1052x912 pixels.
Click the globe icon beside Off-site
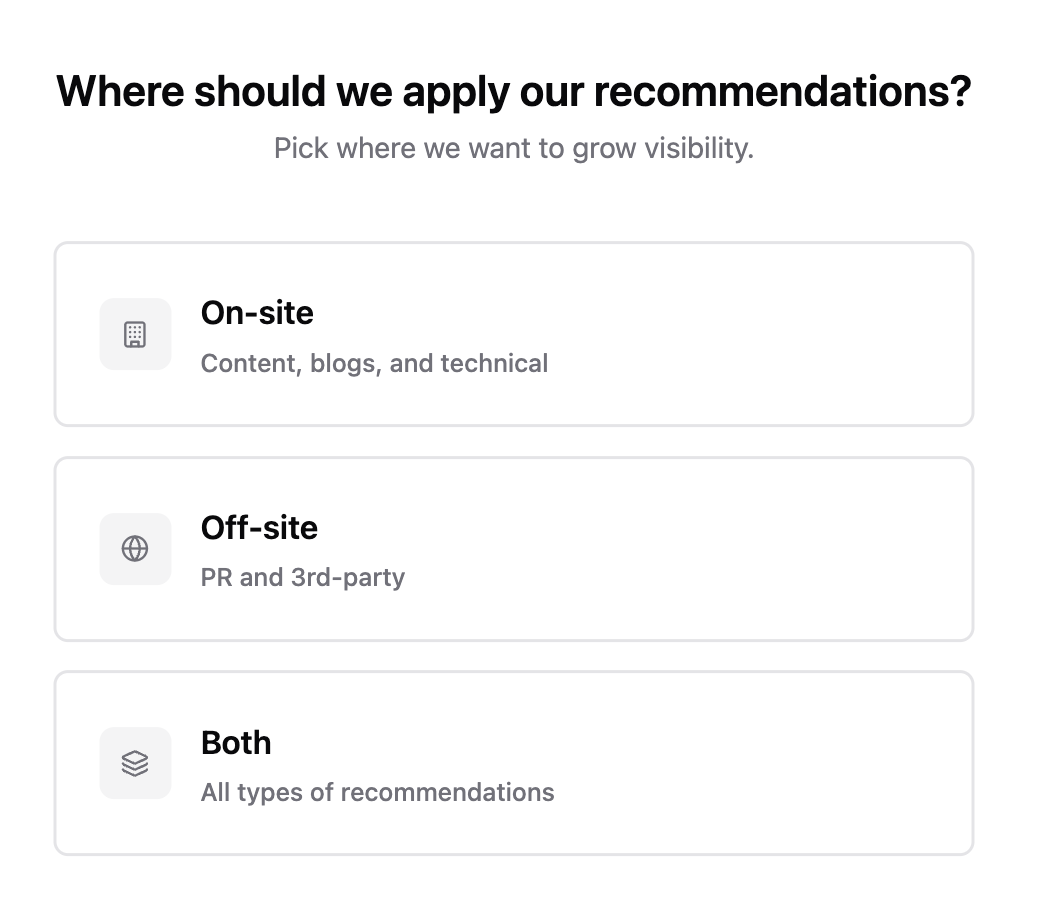click(135, 549)
